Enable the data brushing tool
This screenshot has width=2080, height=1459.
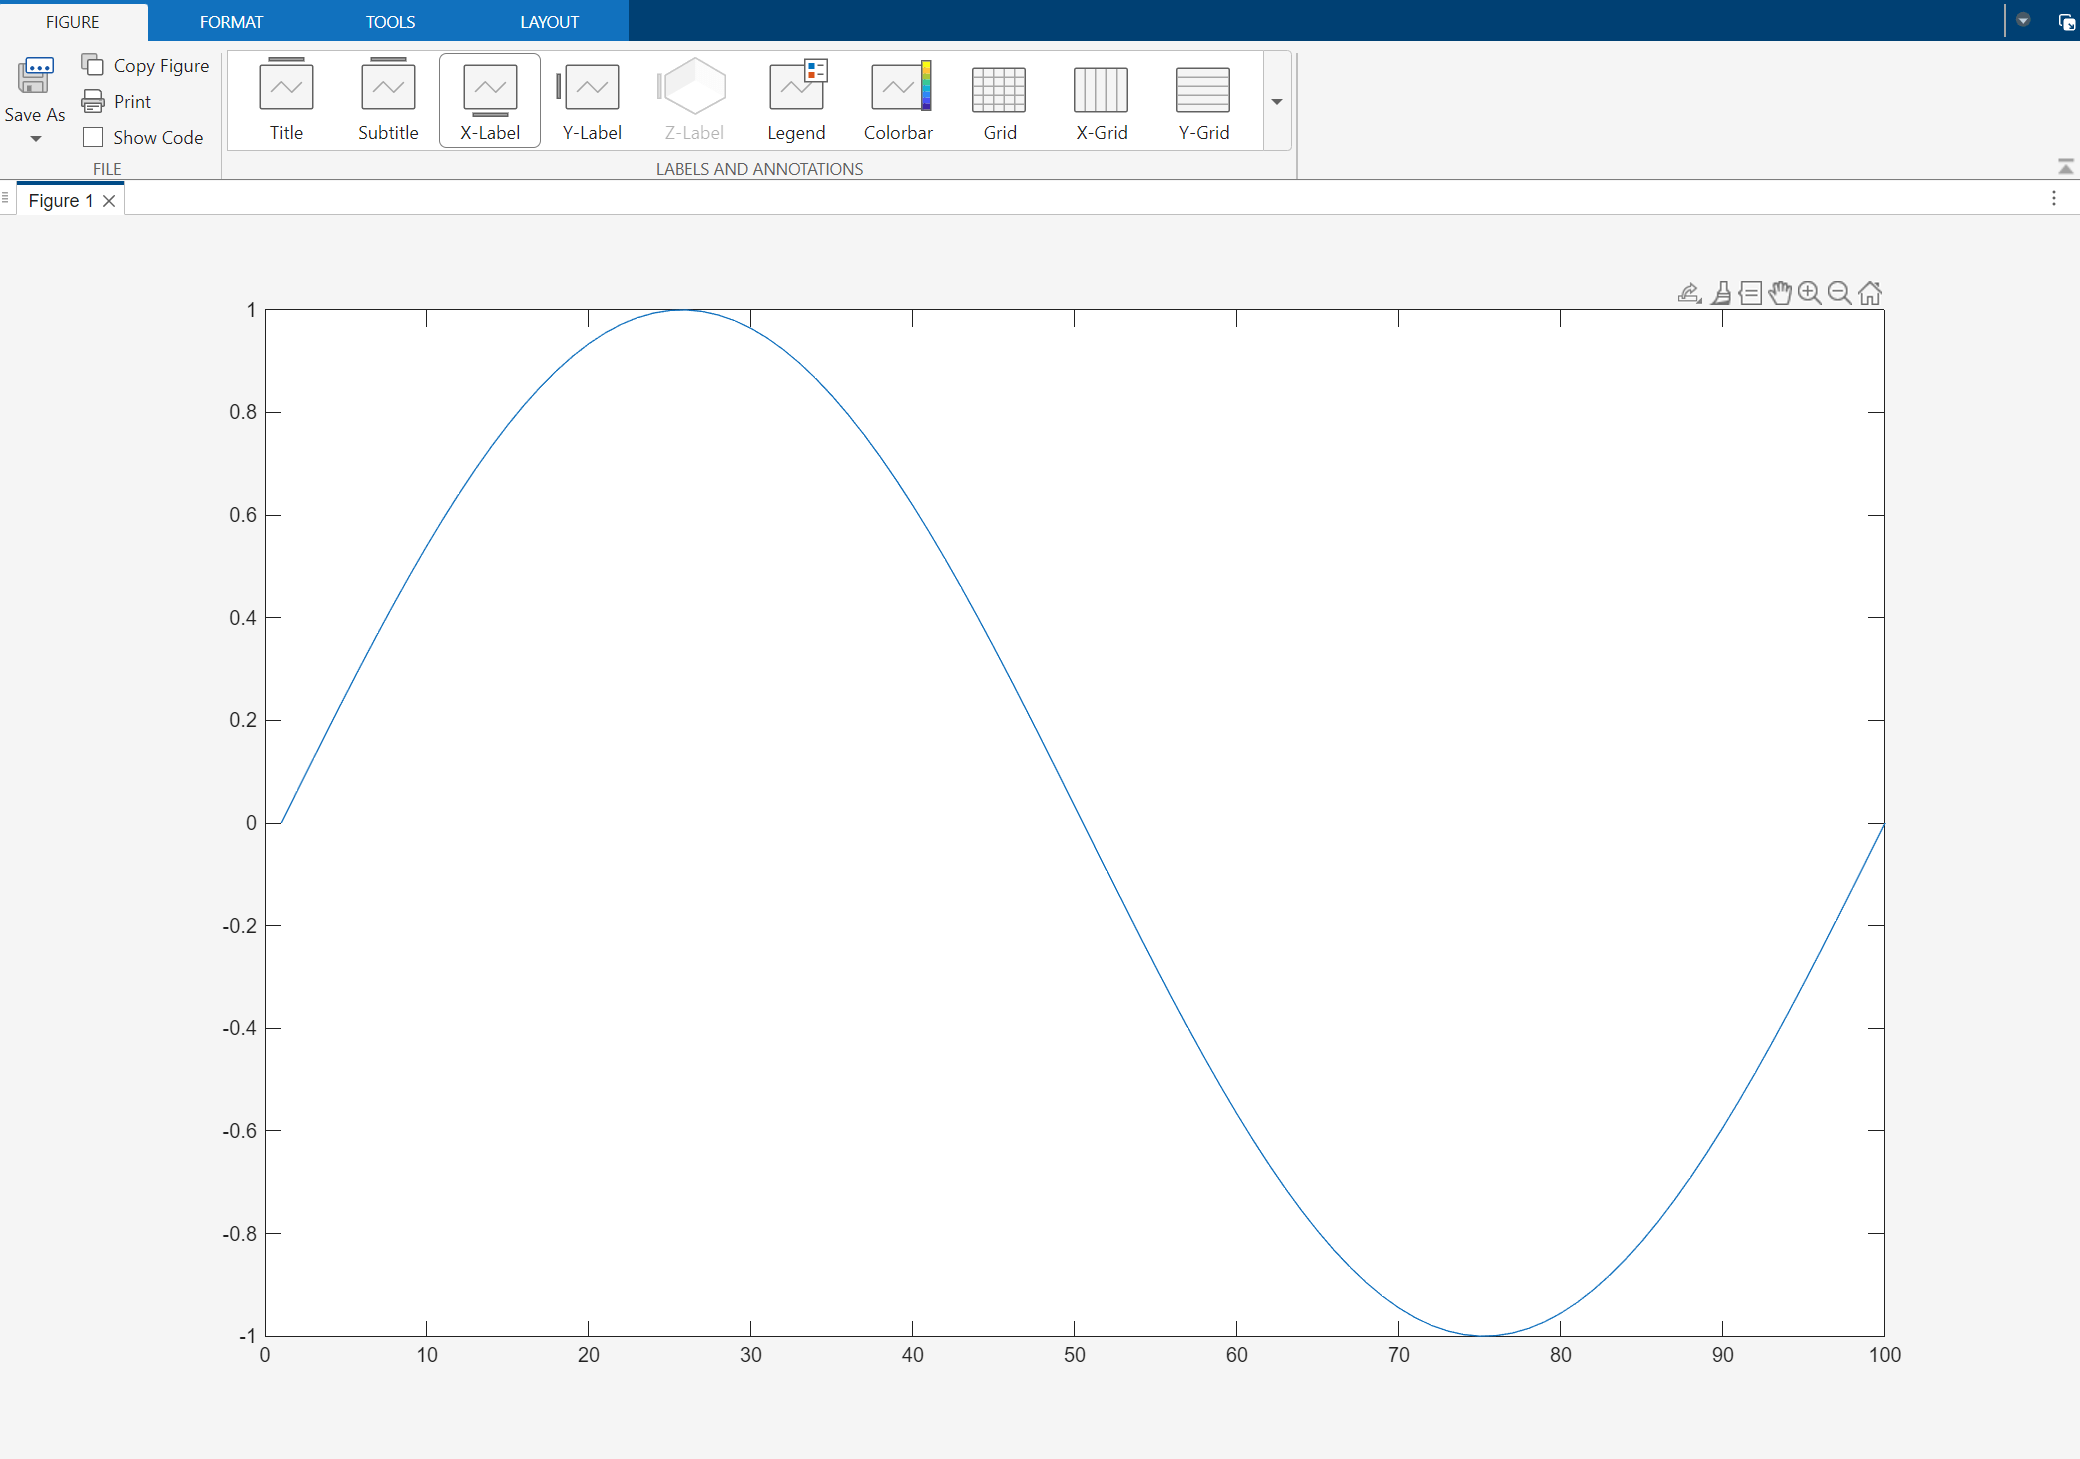click(x=1722, y=292)
